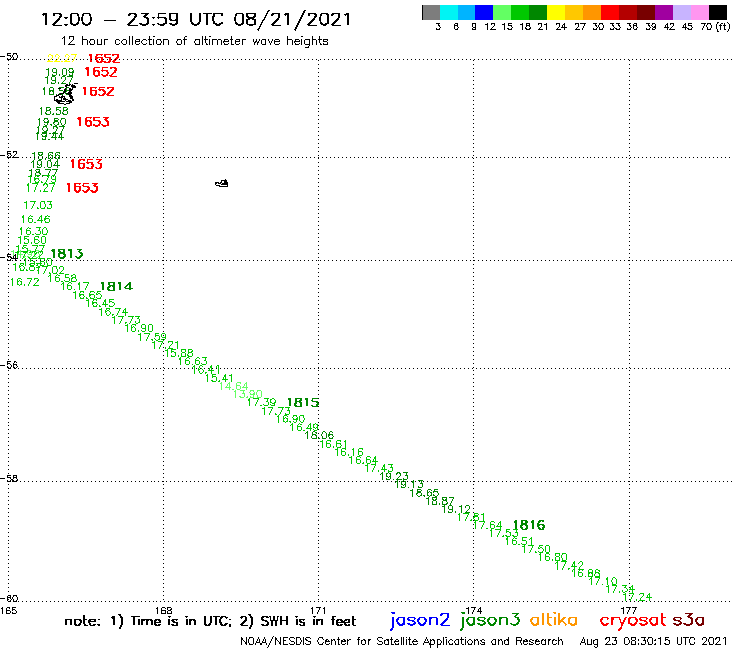Click the 17.59 wave height value

pos(152,337)
